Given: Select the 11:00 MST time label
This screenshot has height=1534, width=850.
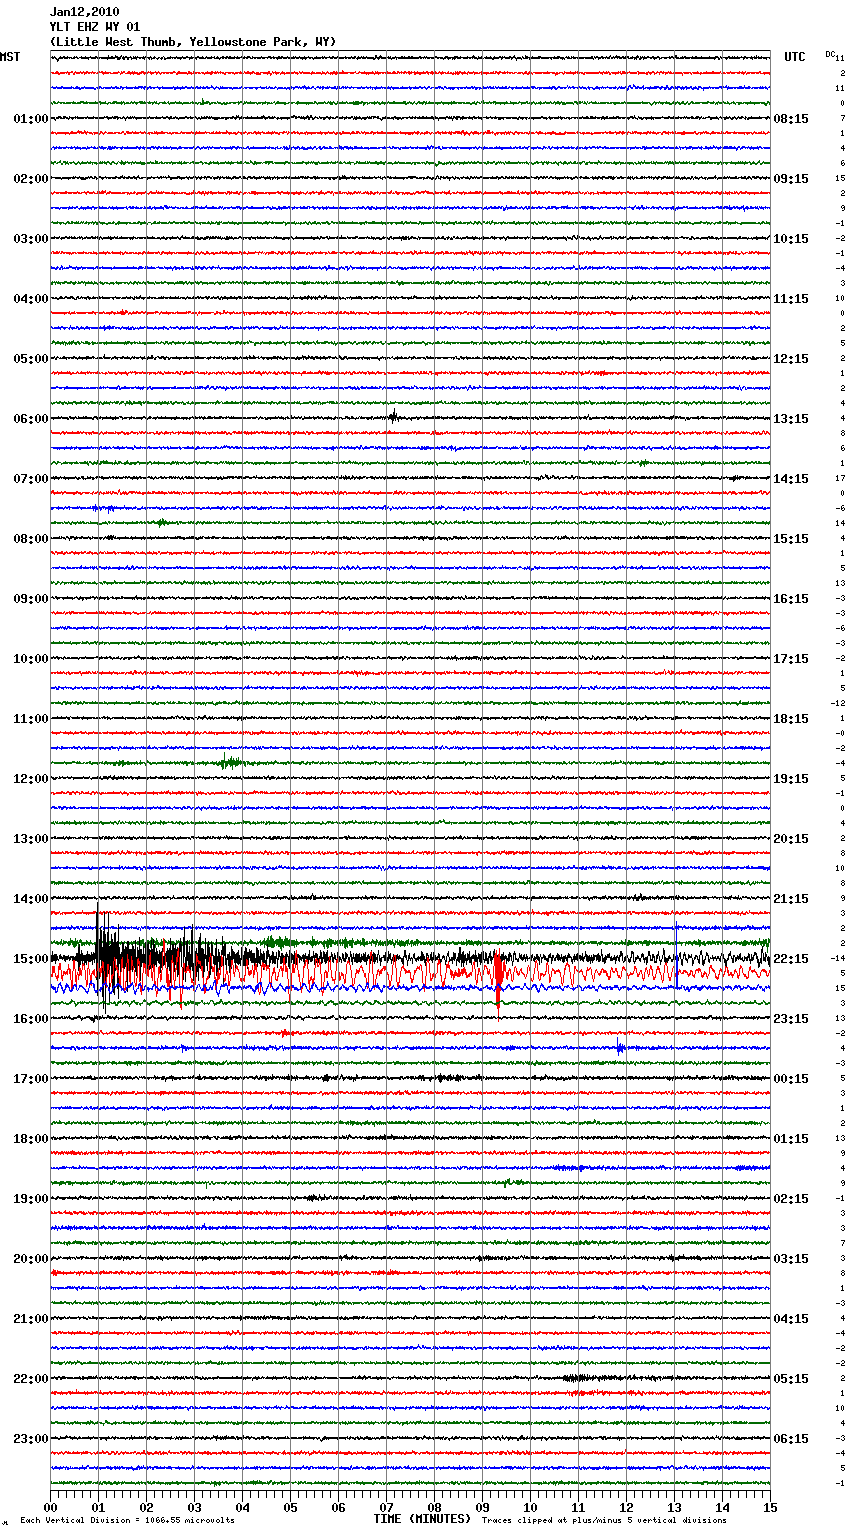Looking at the screenshot, I should (x=31, y=719).
